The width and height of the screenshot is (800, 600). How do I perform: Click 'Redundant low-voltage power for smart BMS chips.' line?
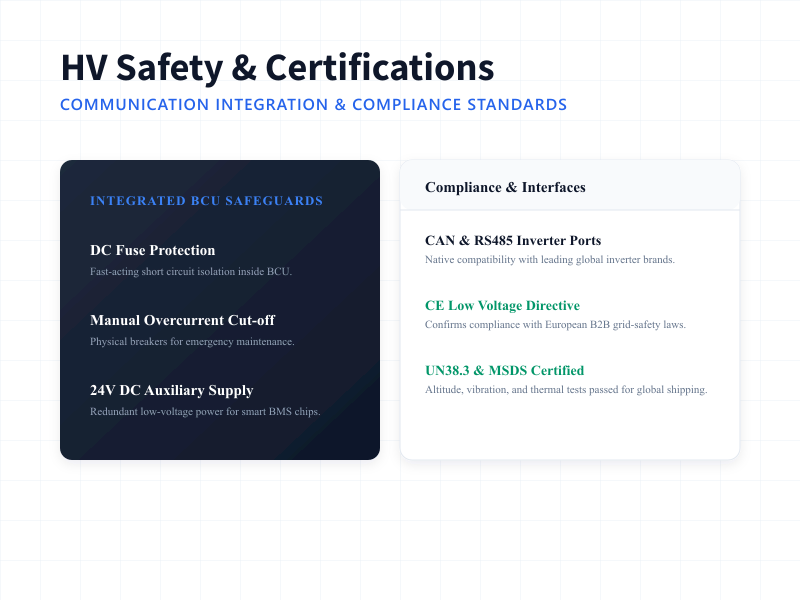tap(205, 411)
